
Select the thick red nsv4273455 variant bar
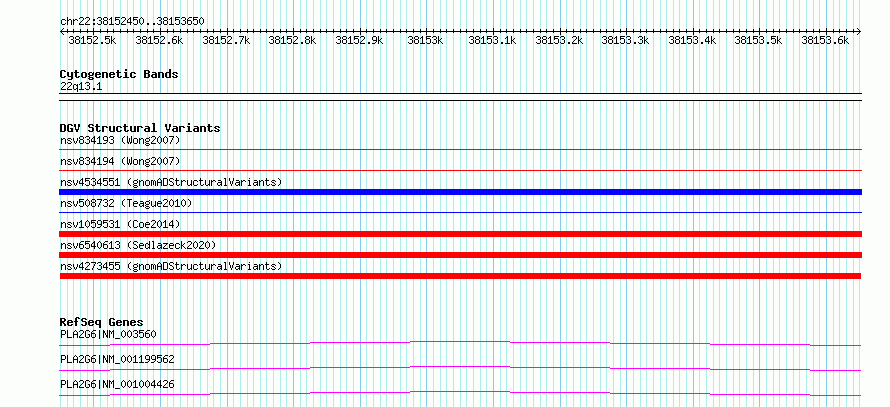(x=460, y=276)
